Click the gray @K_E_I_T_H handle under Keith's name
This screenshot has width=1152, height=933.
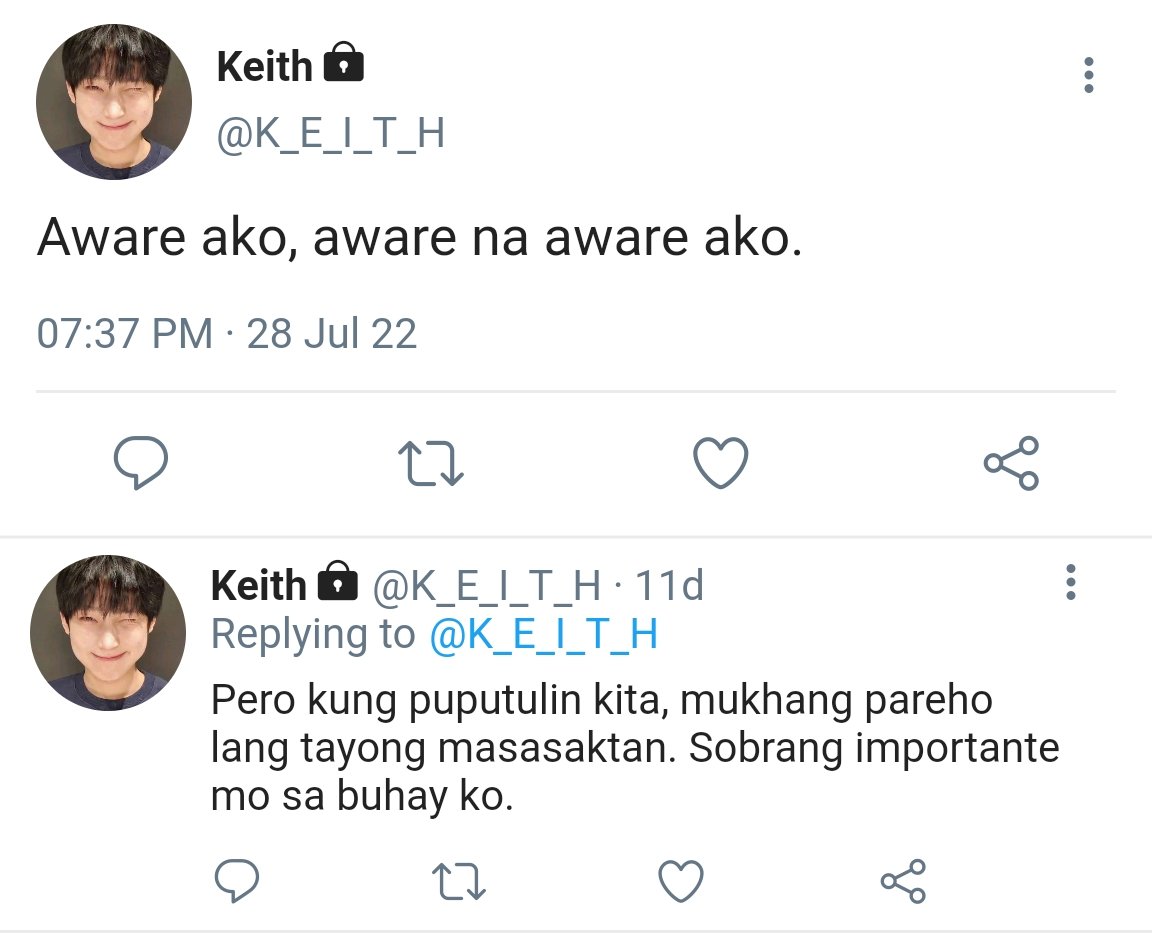(x=331, y=134)
